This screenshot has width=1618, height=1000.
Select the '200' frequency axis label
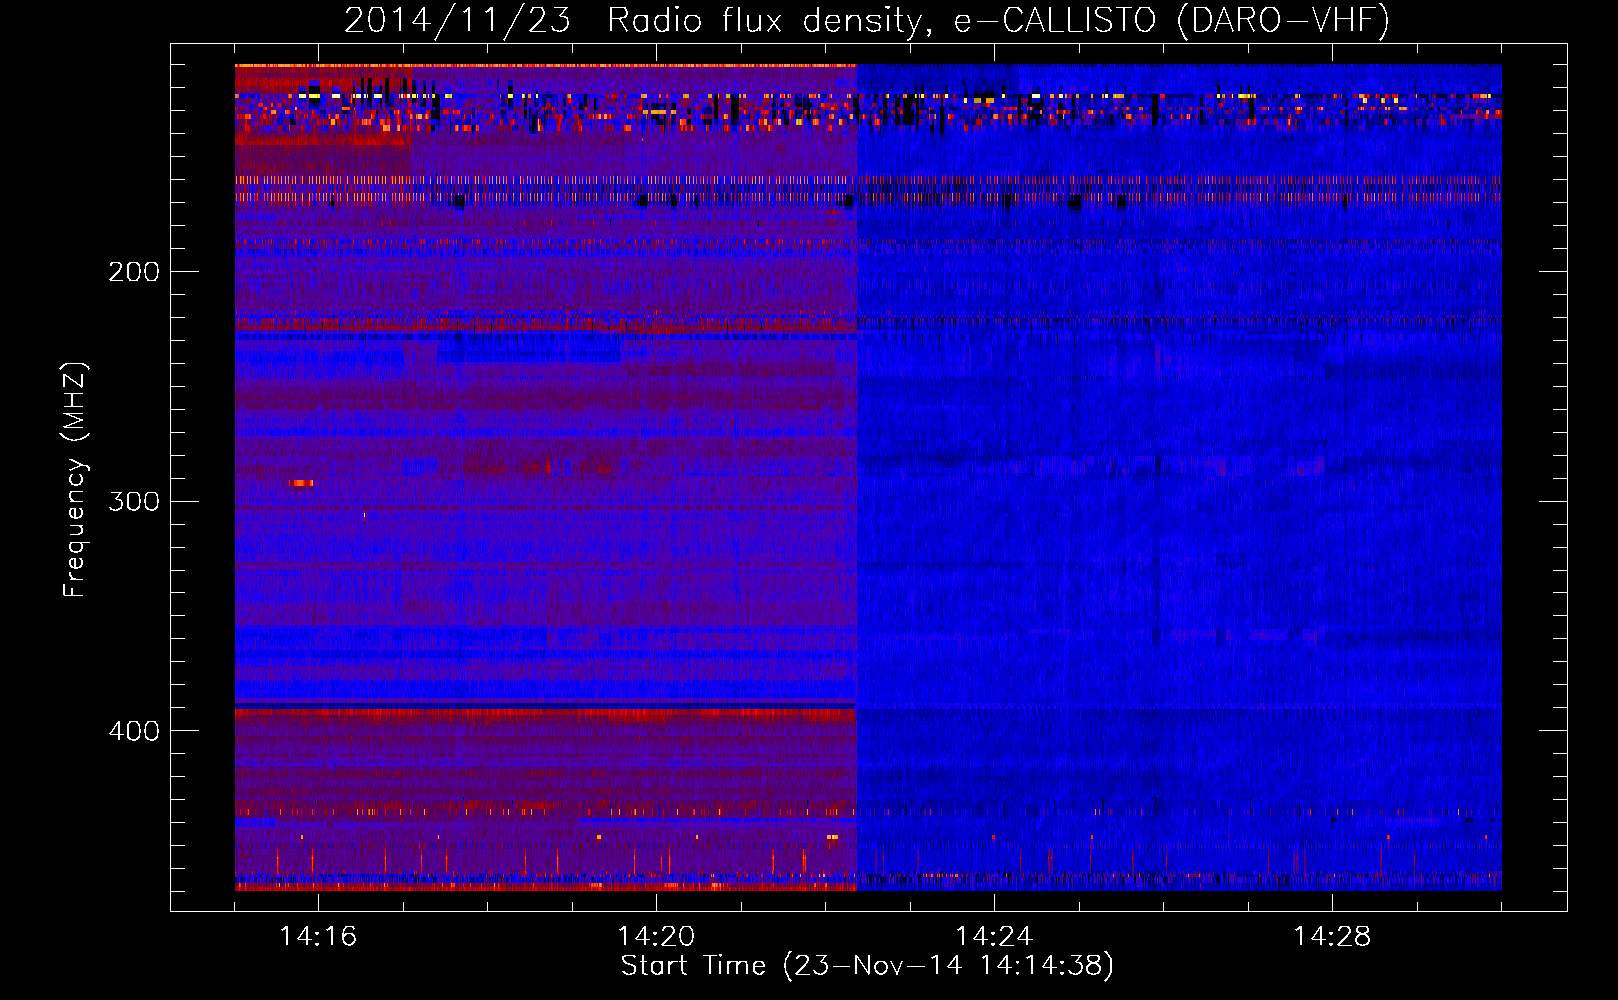click(134, 272)
